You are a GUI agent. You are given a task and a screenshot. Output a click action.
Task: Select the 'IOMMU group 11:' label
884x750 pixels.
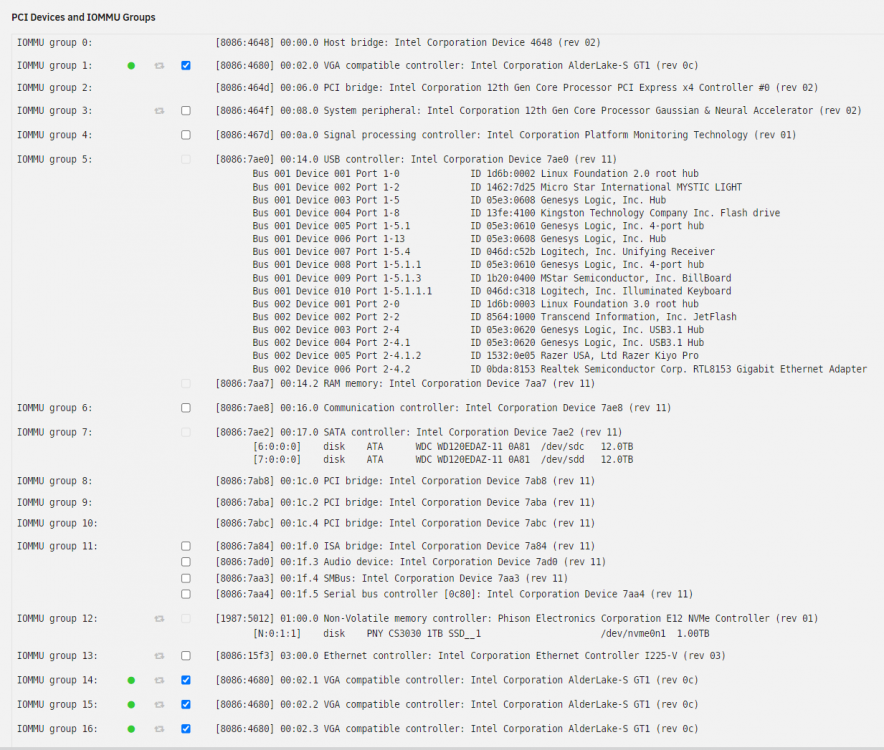click(57, 546)
